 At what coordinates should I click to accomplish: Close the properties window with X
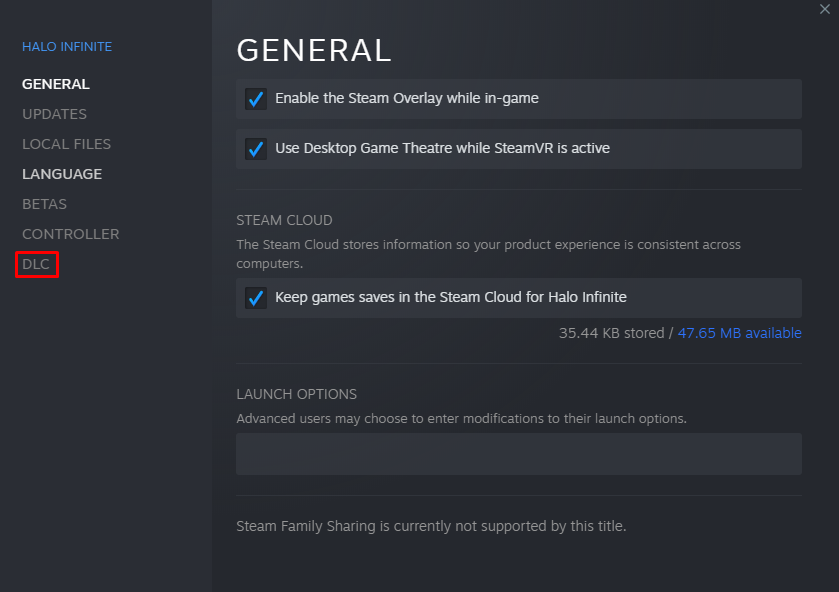pyautogui.click(x=825, y=9)
